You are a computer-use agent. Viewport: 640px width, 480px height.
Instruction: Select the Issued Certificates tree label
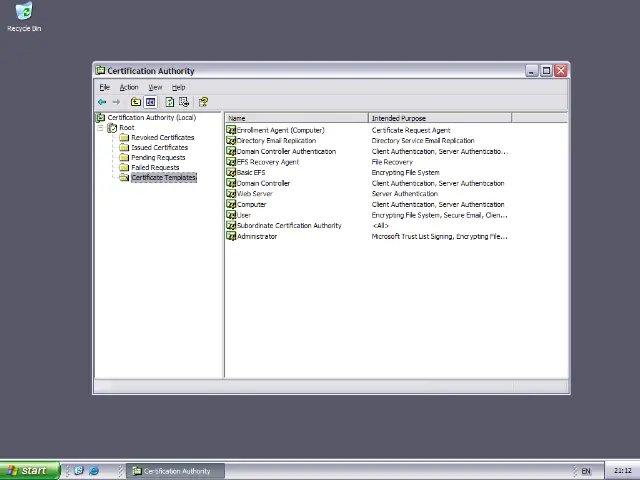pos(160,147)
